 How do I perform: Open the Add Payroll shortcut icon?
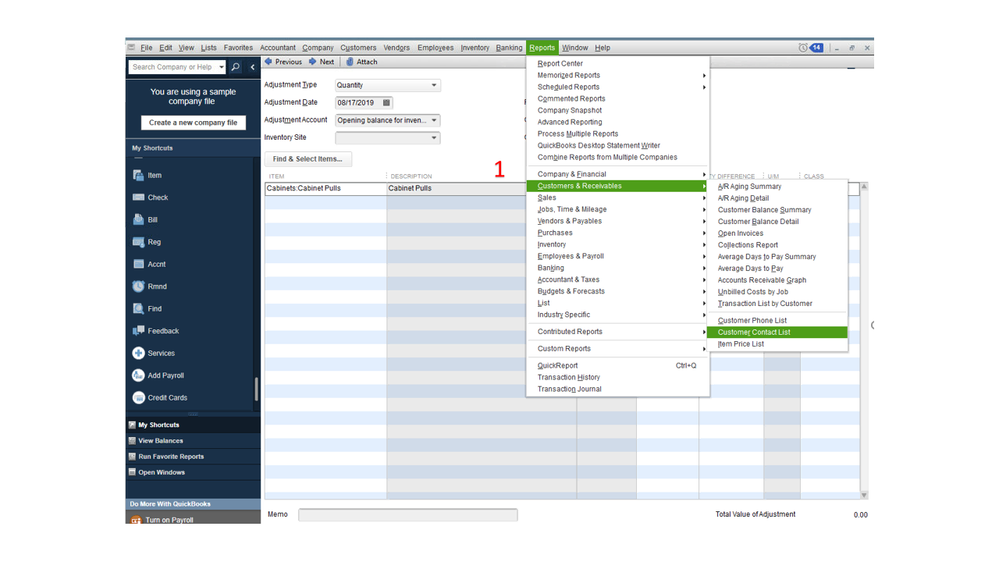[138, 375]
